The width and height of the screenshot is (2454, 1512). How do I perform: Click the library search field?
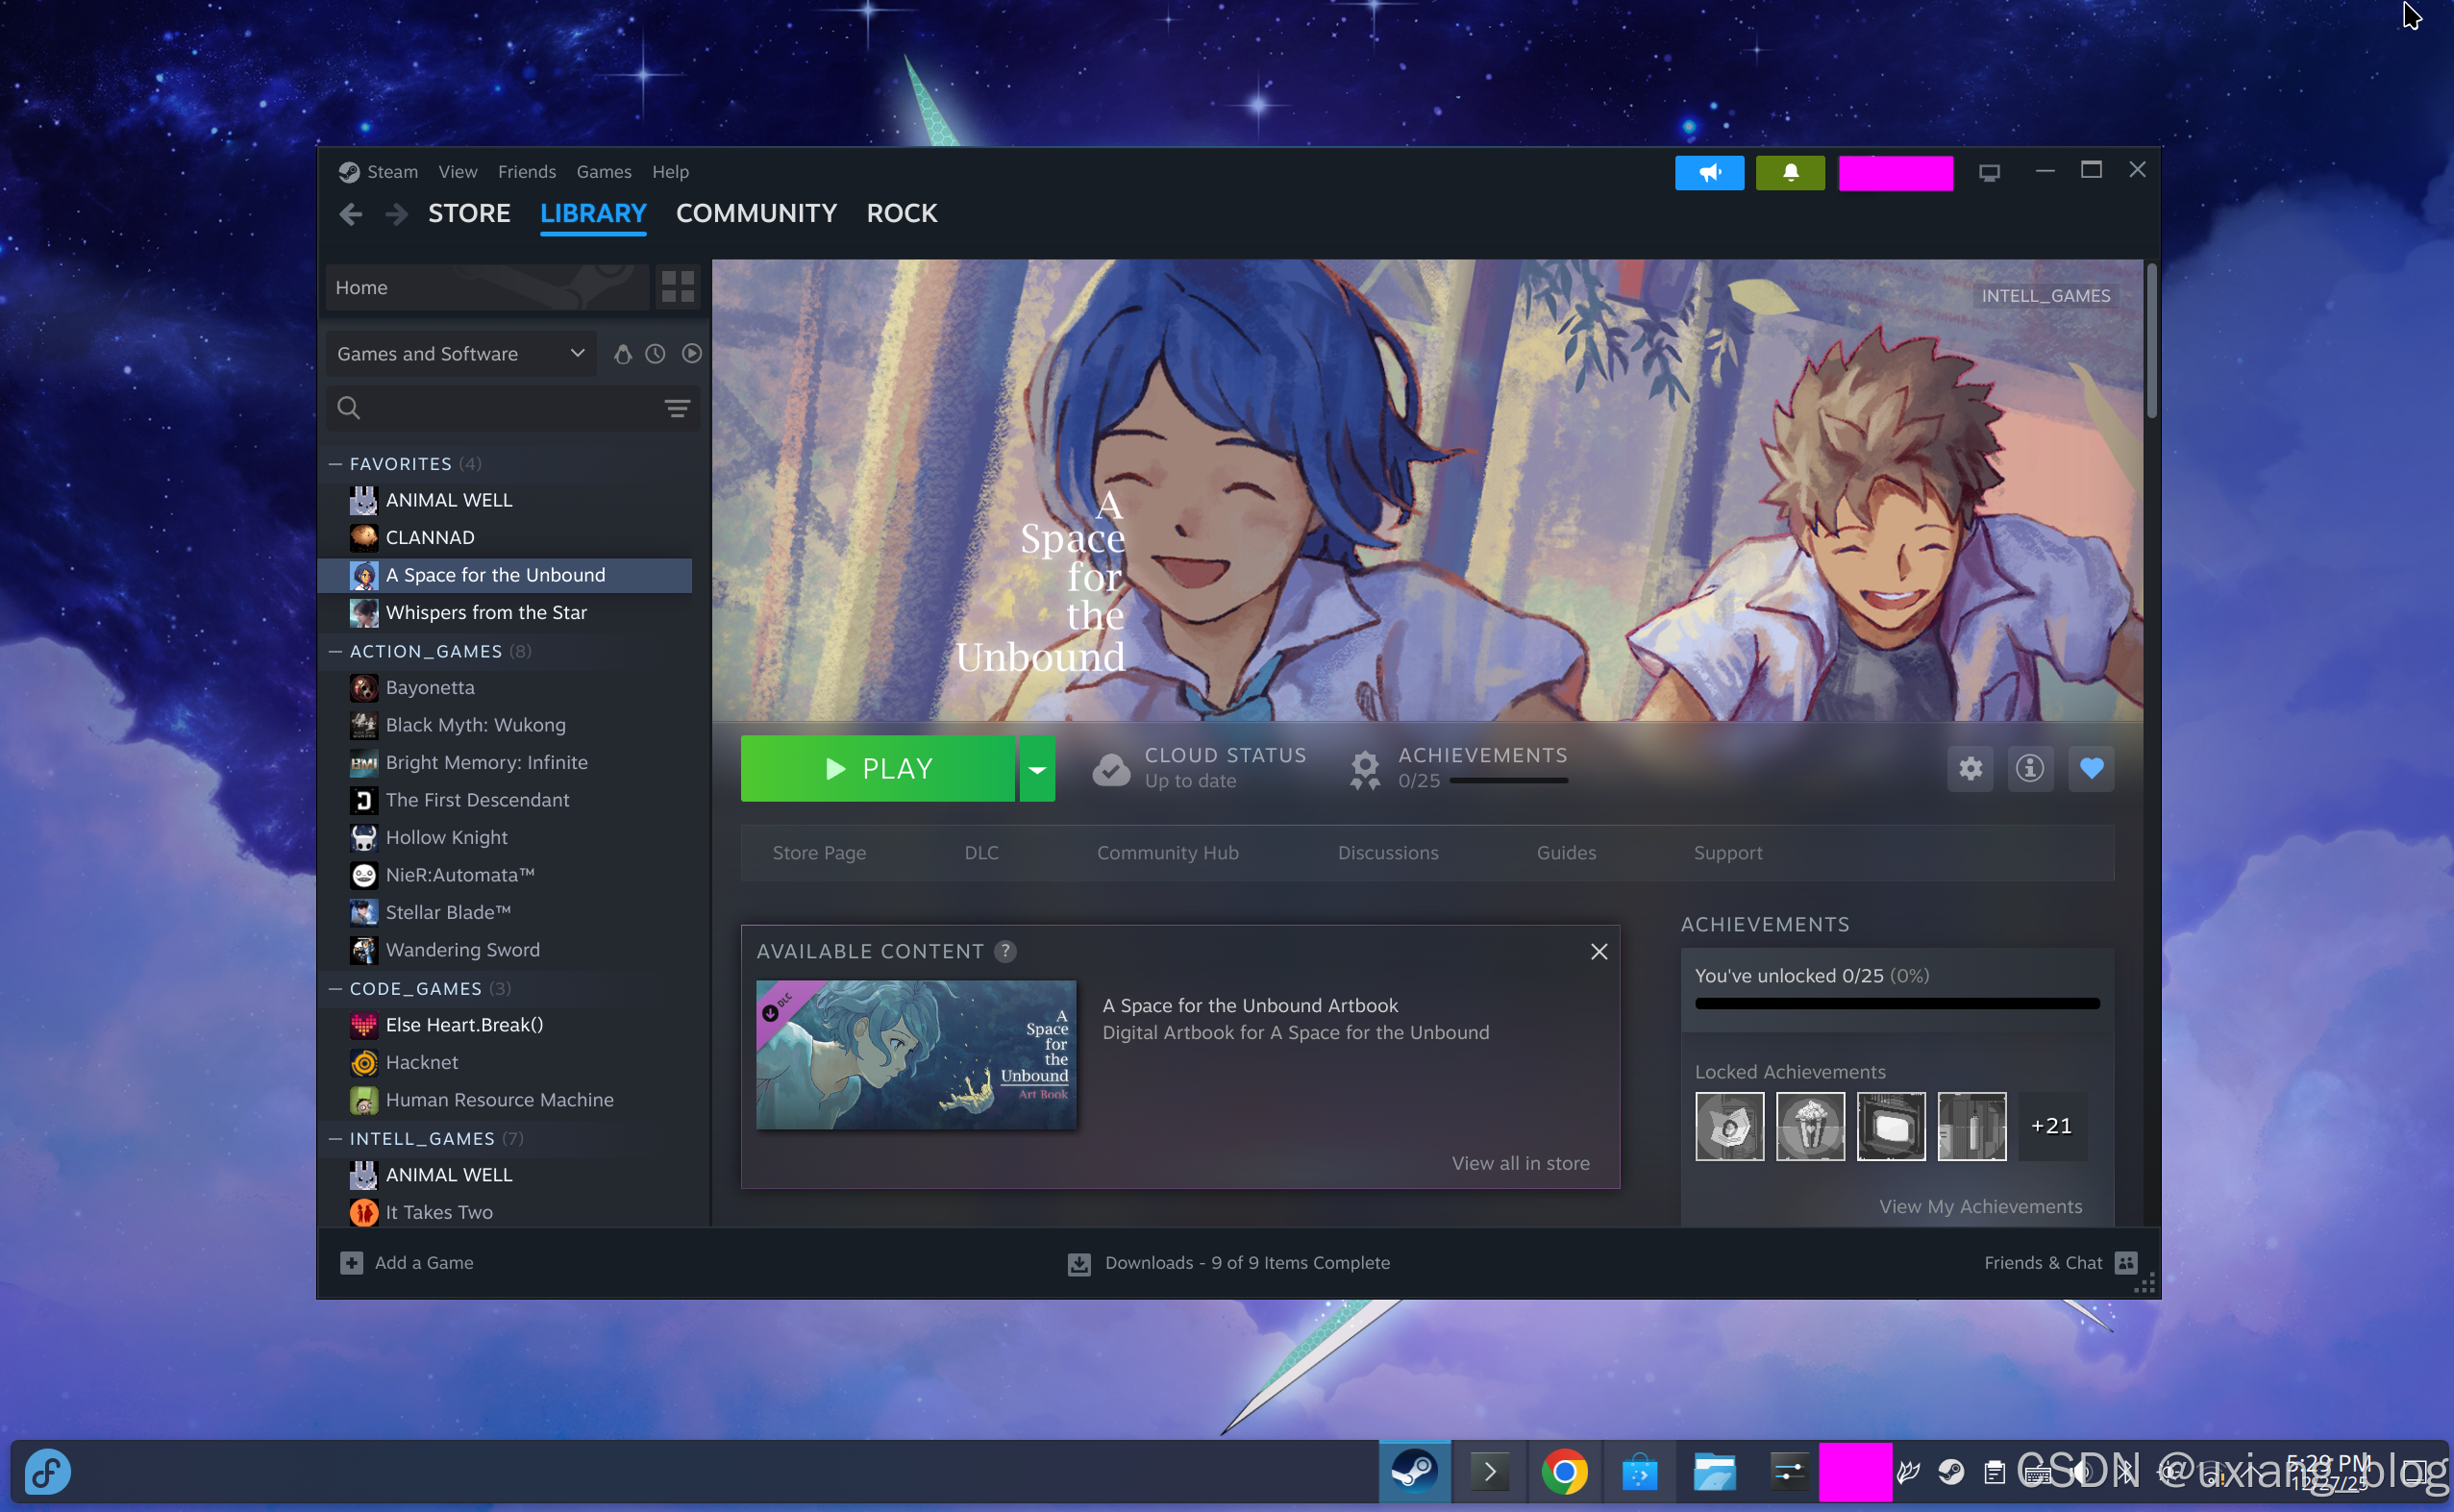point(510,408)
